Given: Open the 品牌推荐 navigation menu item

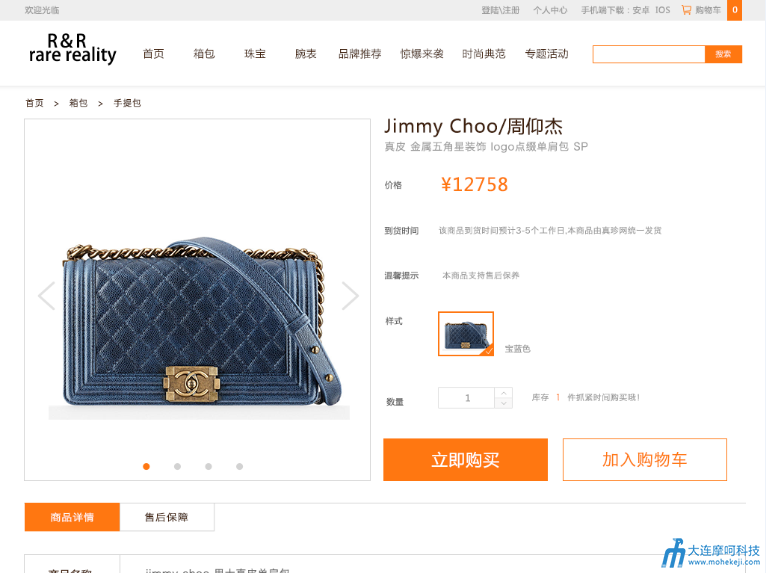Looking at the screenshot, I should (360, 54).
